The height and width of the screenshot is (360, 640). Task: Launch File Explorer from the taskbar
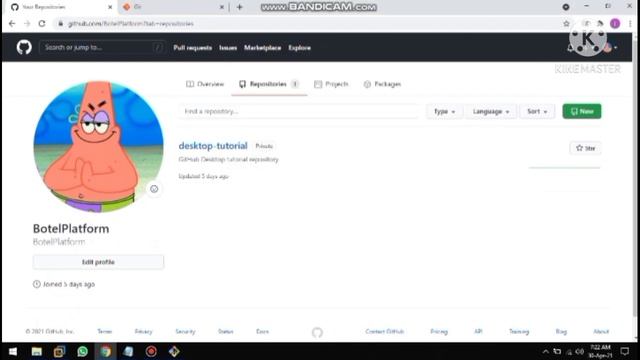(37, 351)
